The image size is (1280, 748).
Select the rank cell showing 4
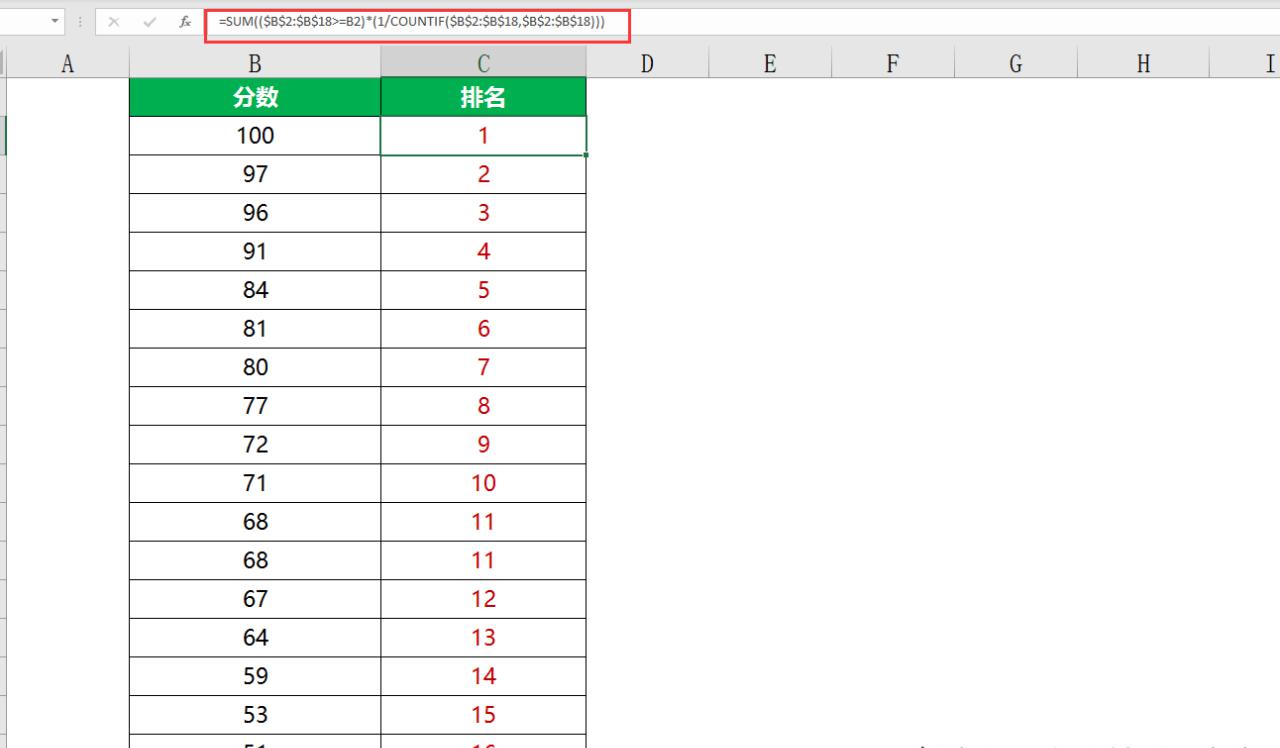point(483,252)
